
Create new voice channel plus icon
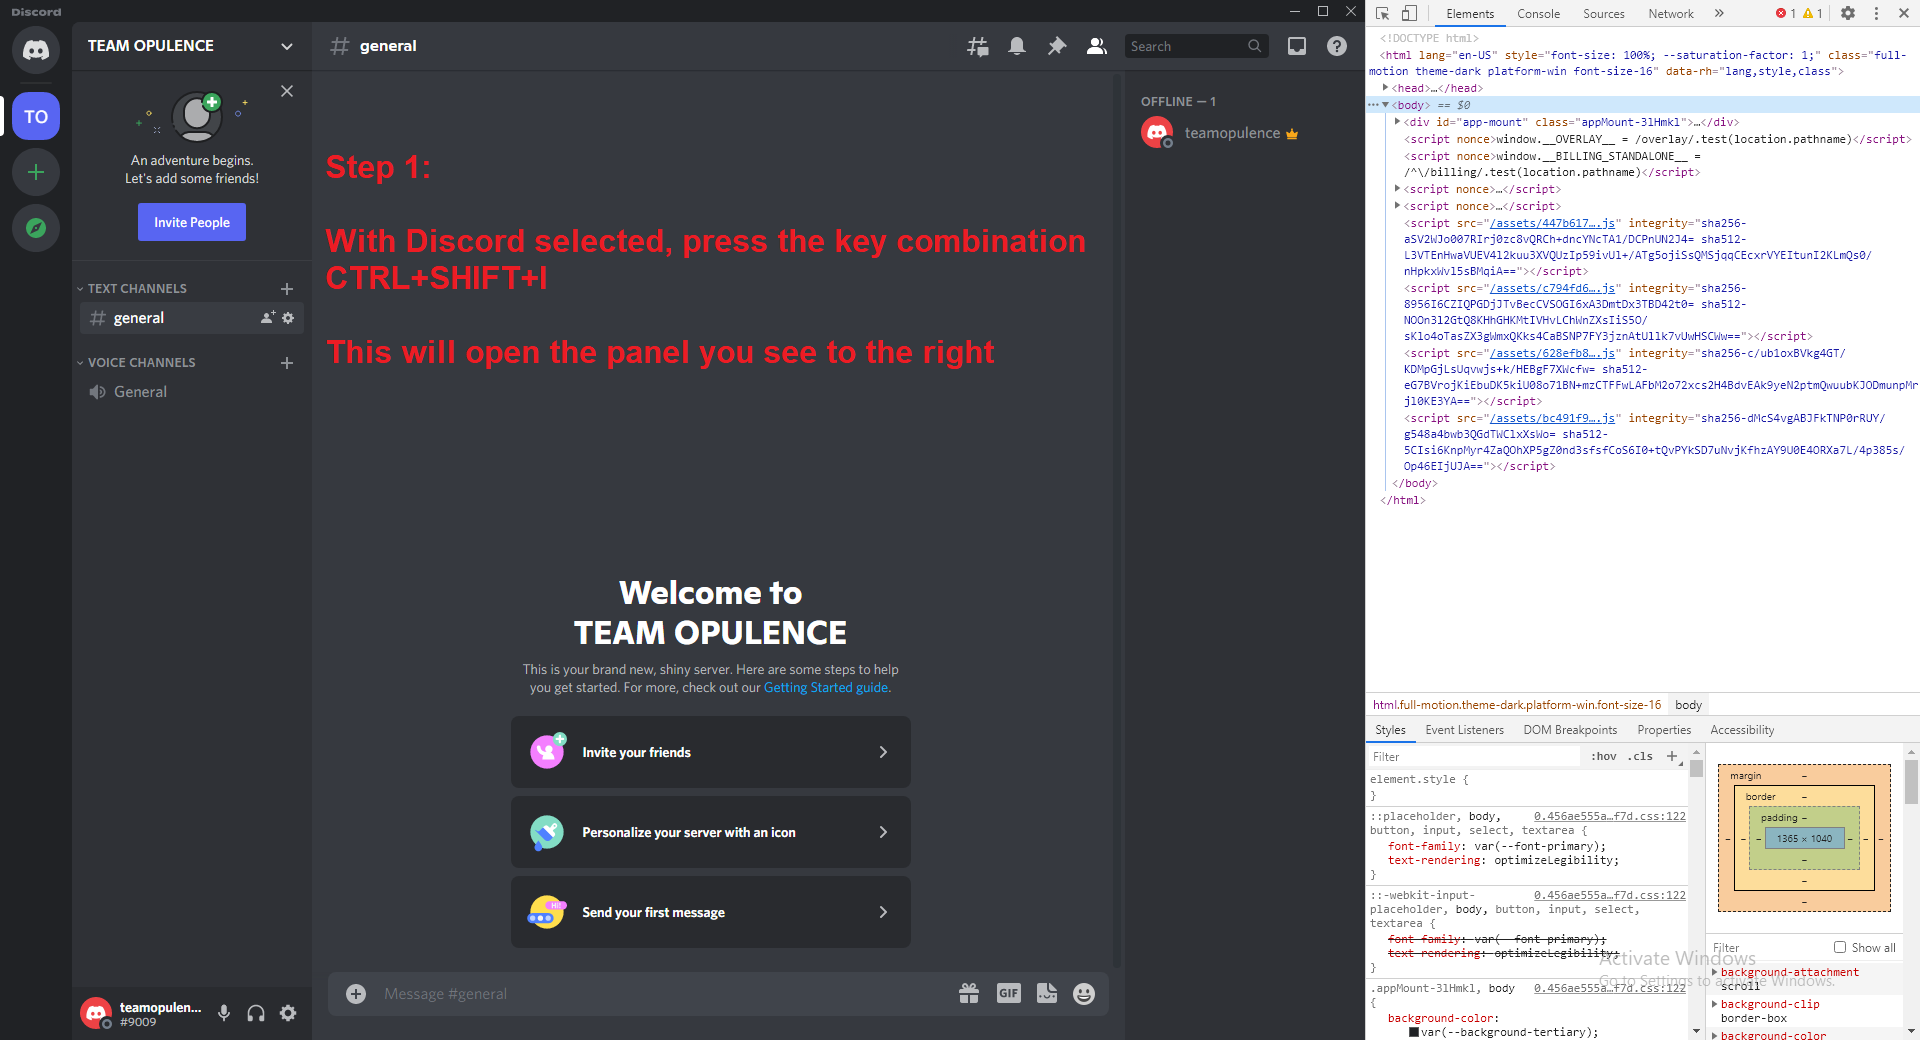(287, 363)
